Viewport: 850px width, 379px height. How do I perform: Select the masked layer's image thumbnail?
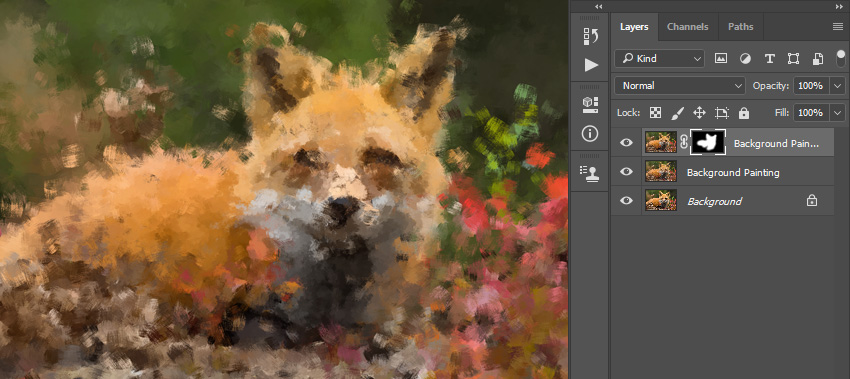point(661,142)
